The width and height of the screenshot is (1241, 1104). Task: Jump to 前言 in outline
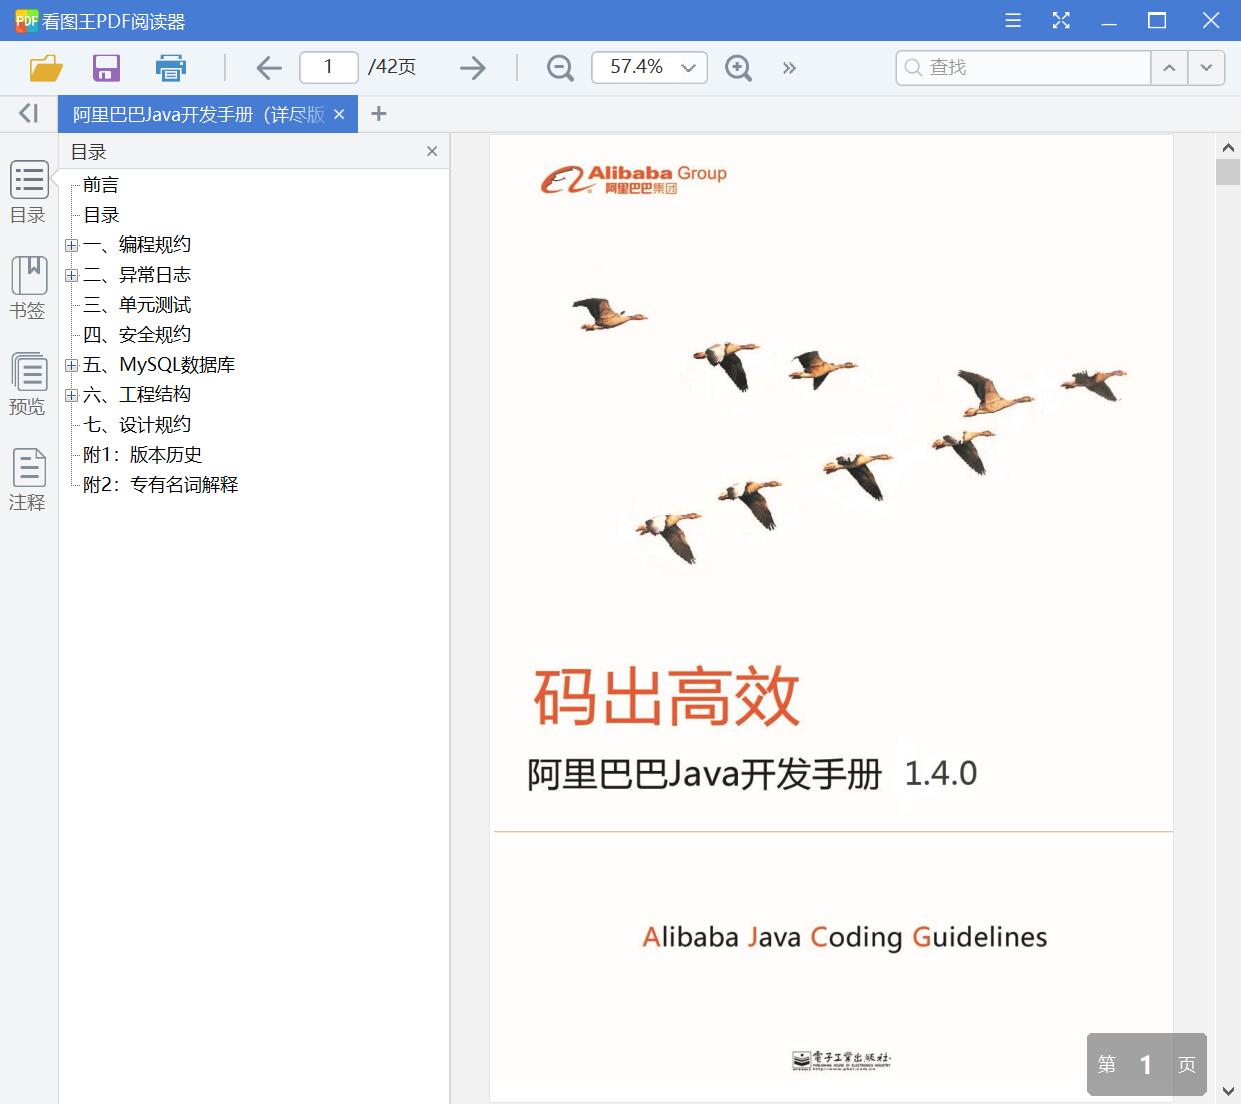(x=101, y=185)
